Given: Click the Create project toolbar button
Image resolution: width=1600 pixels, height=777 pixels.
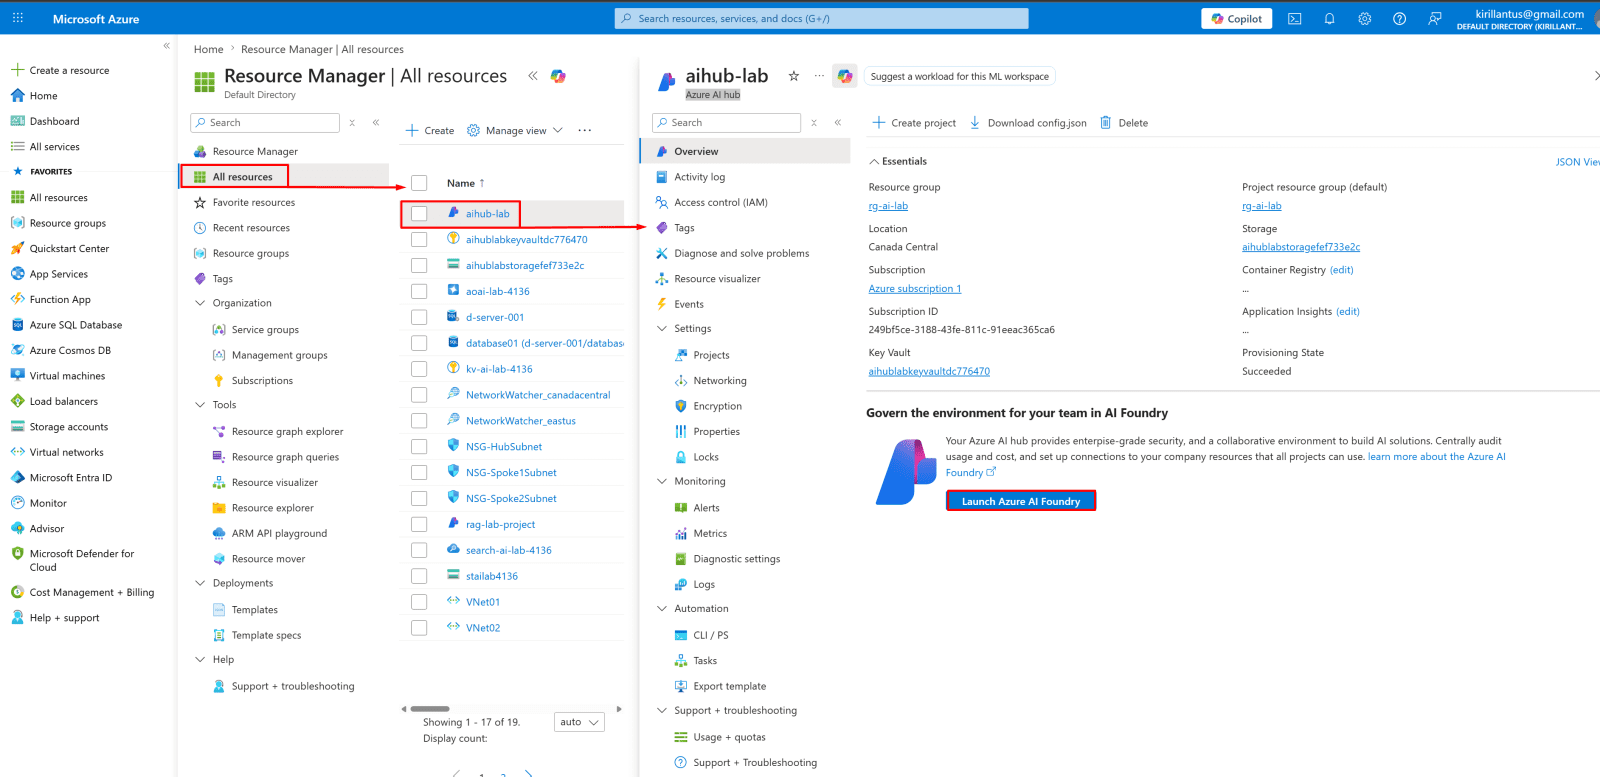Looking at the screenshot, I should click(914, 123).
